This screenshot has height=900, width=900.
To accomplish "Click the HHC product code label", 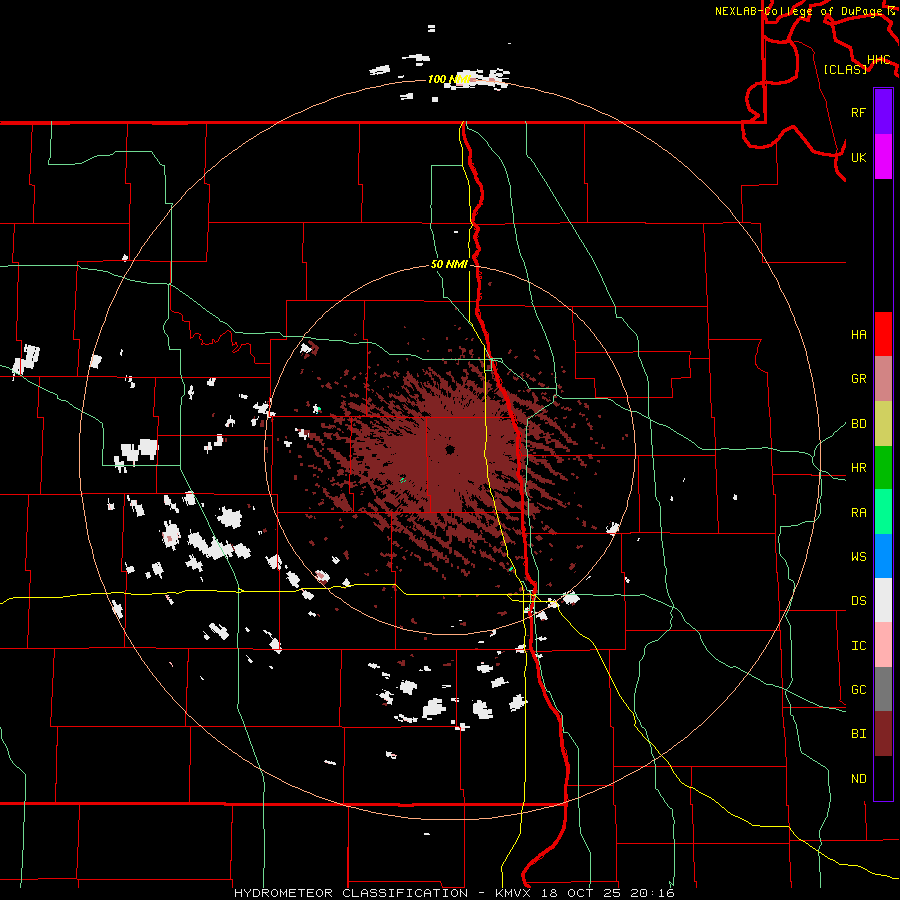I will tap(878, 60).
